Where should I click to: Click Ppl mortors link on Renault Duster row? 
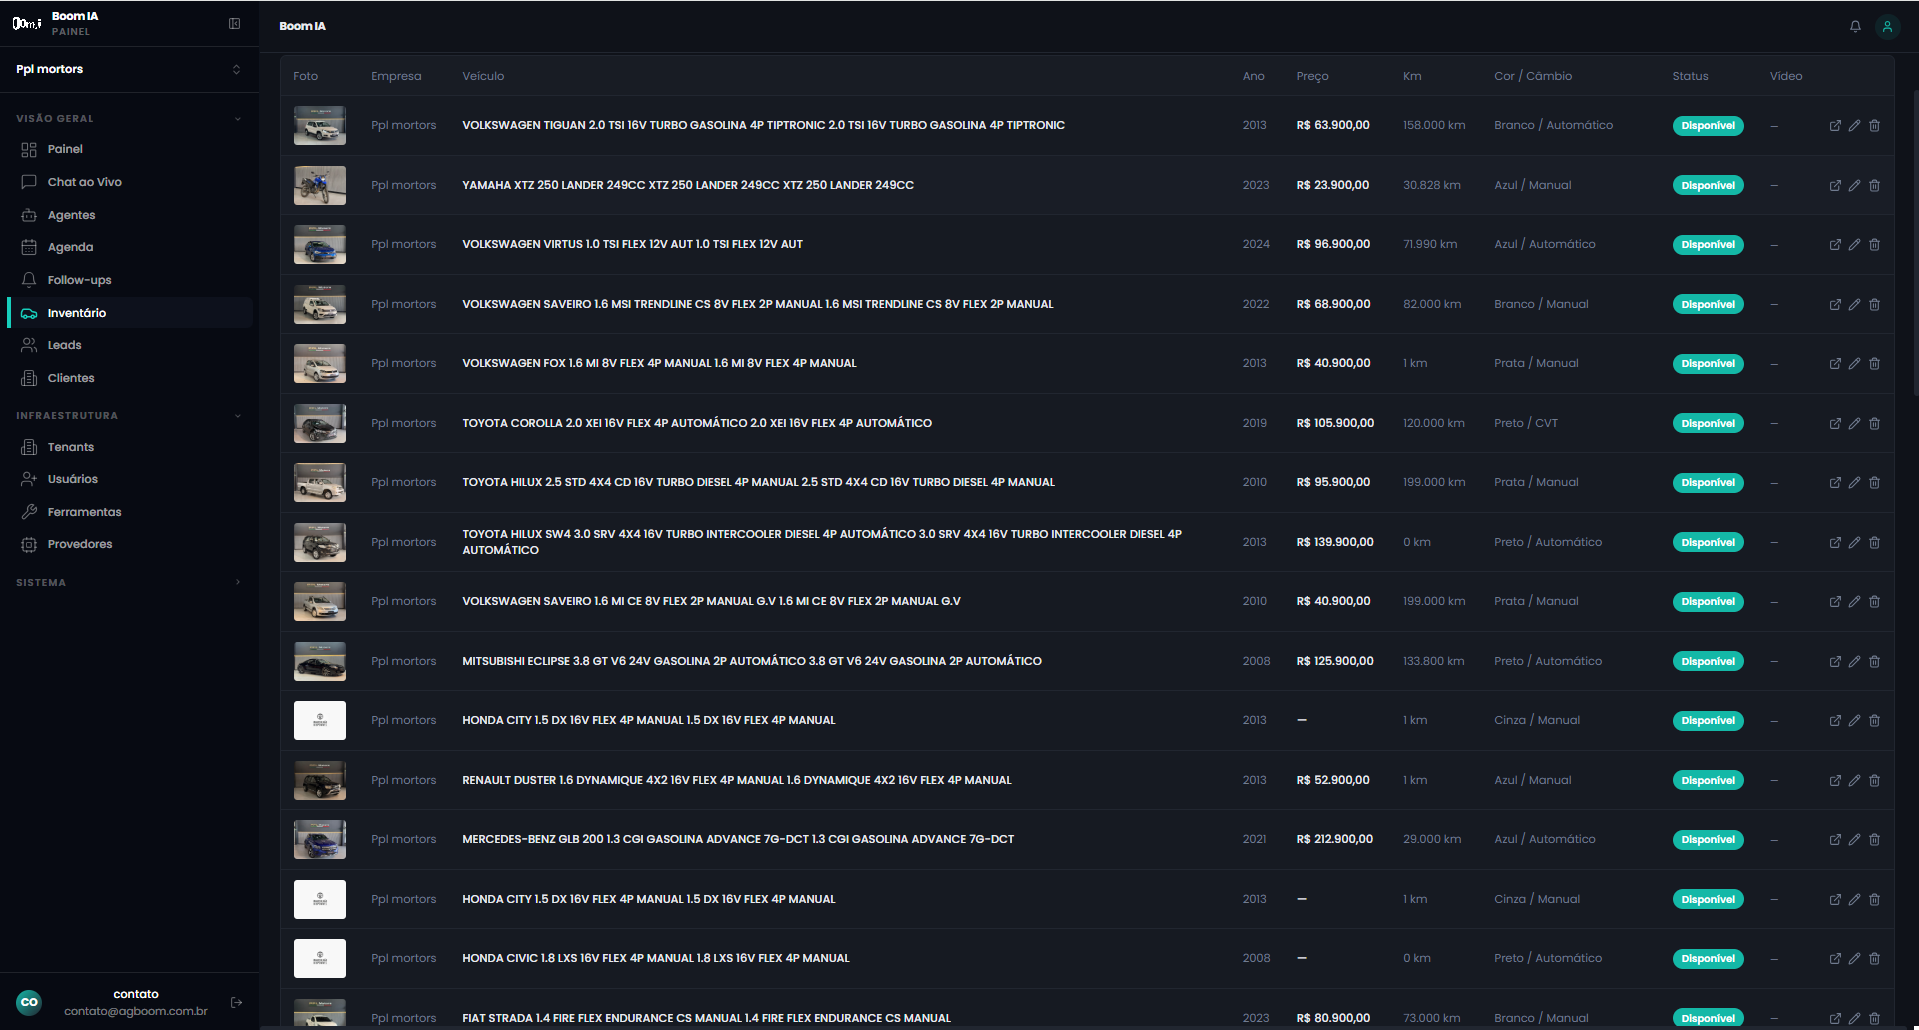pyautogui.click(x=403, y=780)
